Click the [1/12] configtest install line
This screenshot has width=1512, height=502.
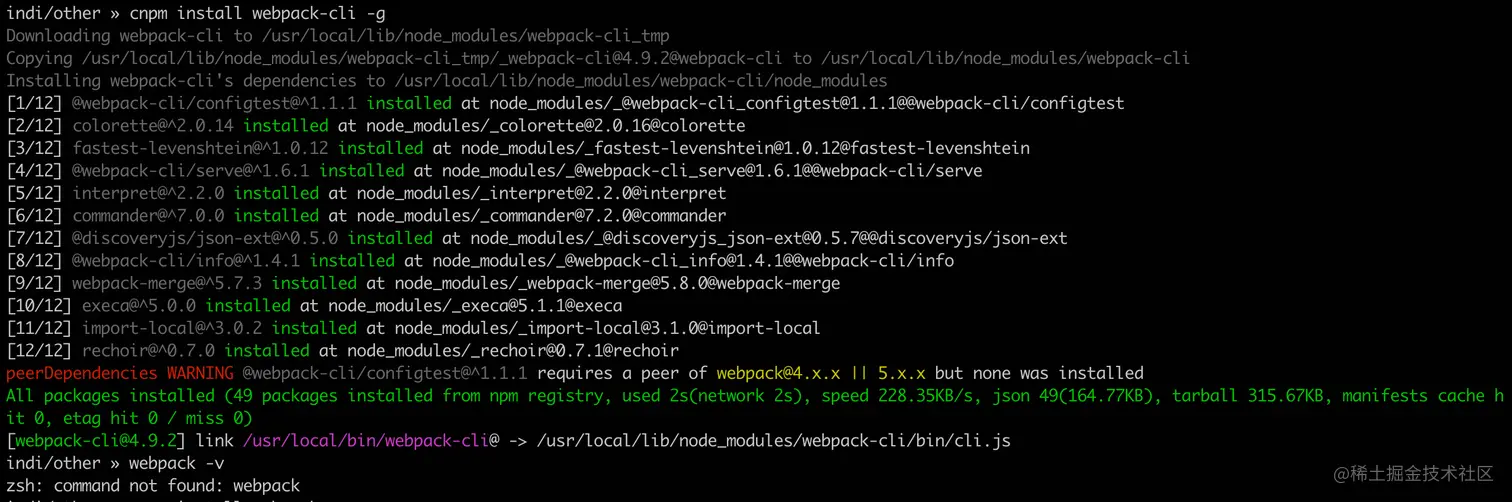tap(565, 103)
